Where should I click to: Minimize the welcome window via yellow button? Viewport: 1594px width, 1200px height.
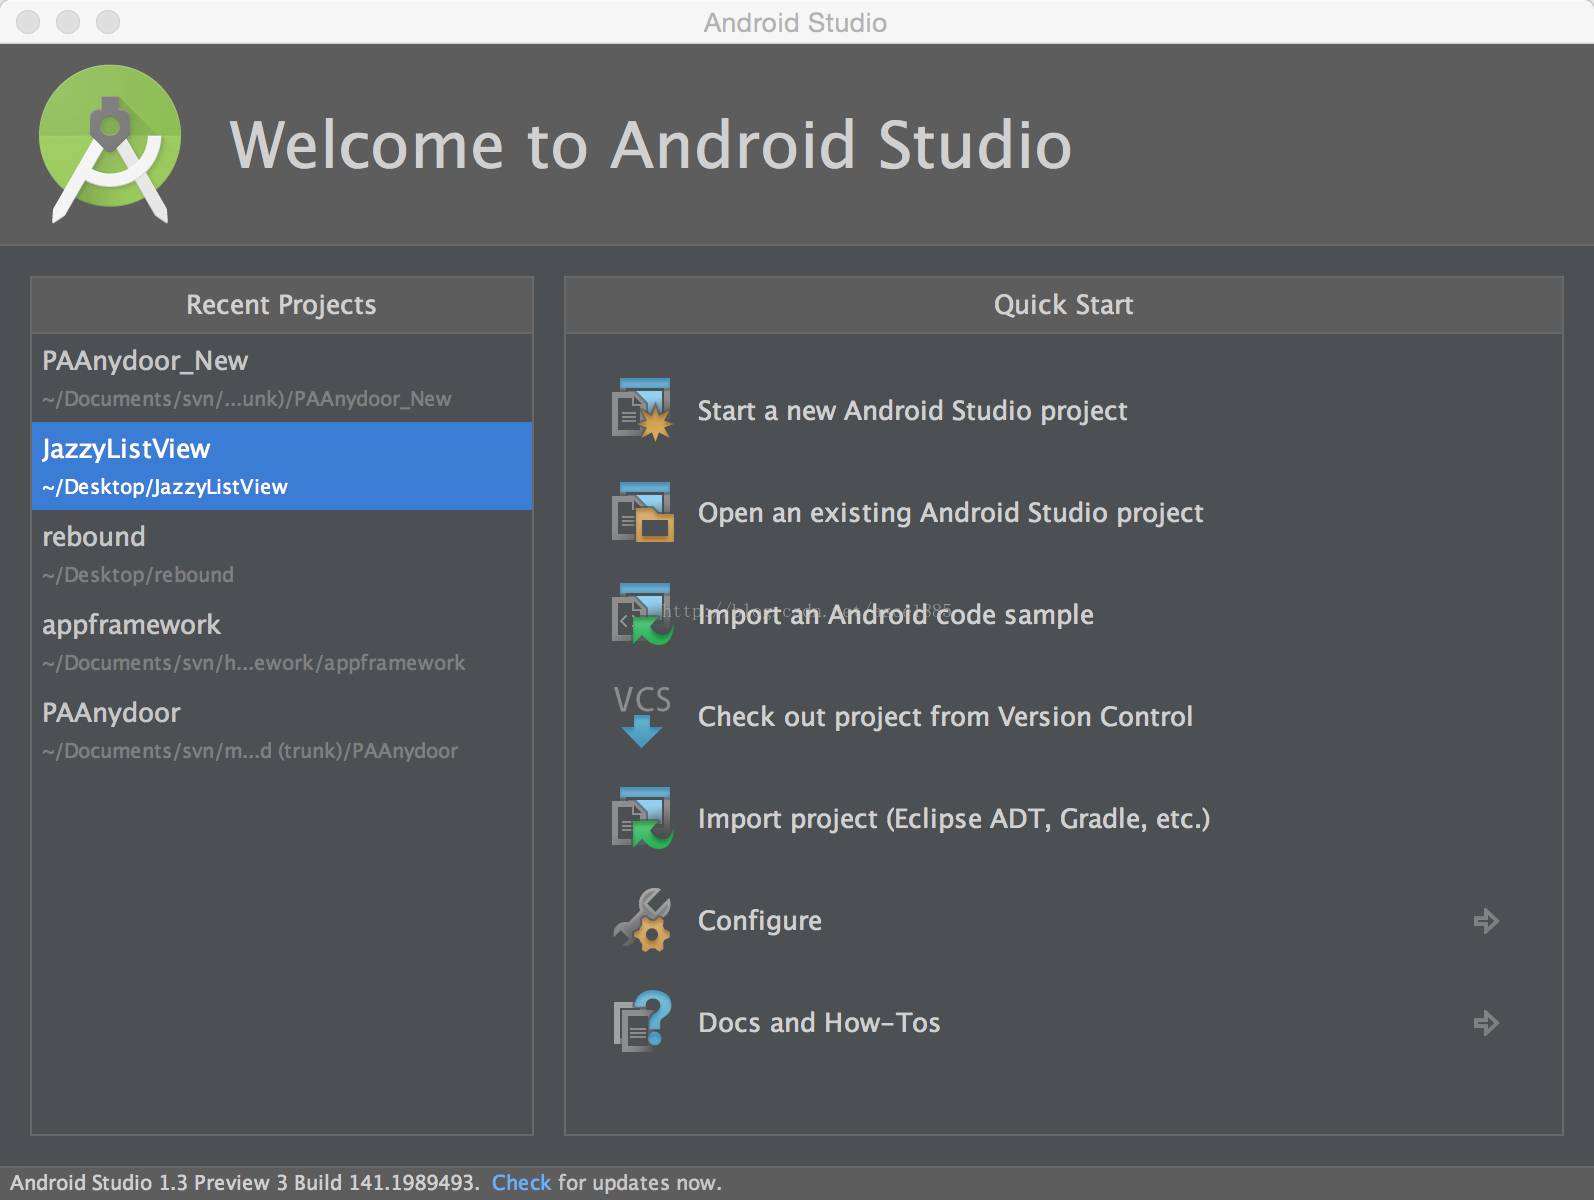click(x=68, y=22)
